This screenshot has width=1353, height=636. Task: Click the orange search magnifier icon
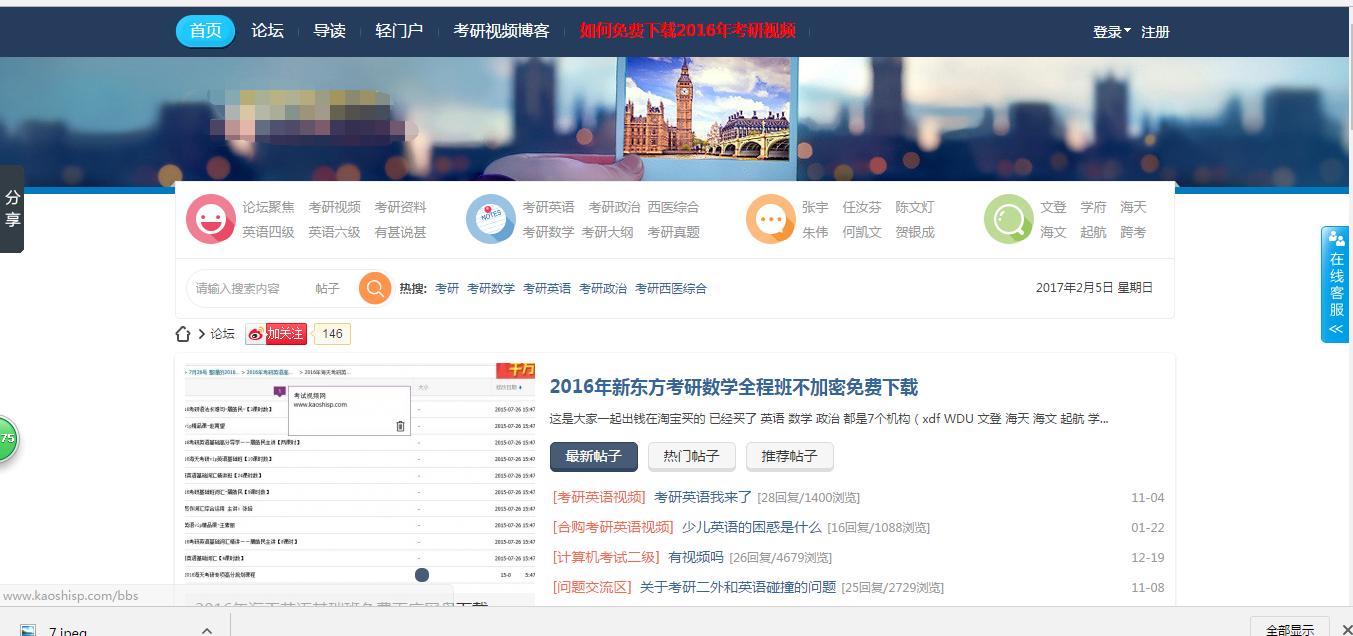coord(375,288)
